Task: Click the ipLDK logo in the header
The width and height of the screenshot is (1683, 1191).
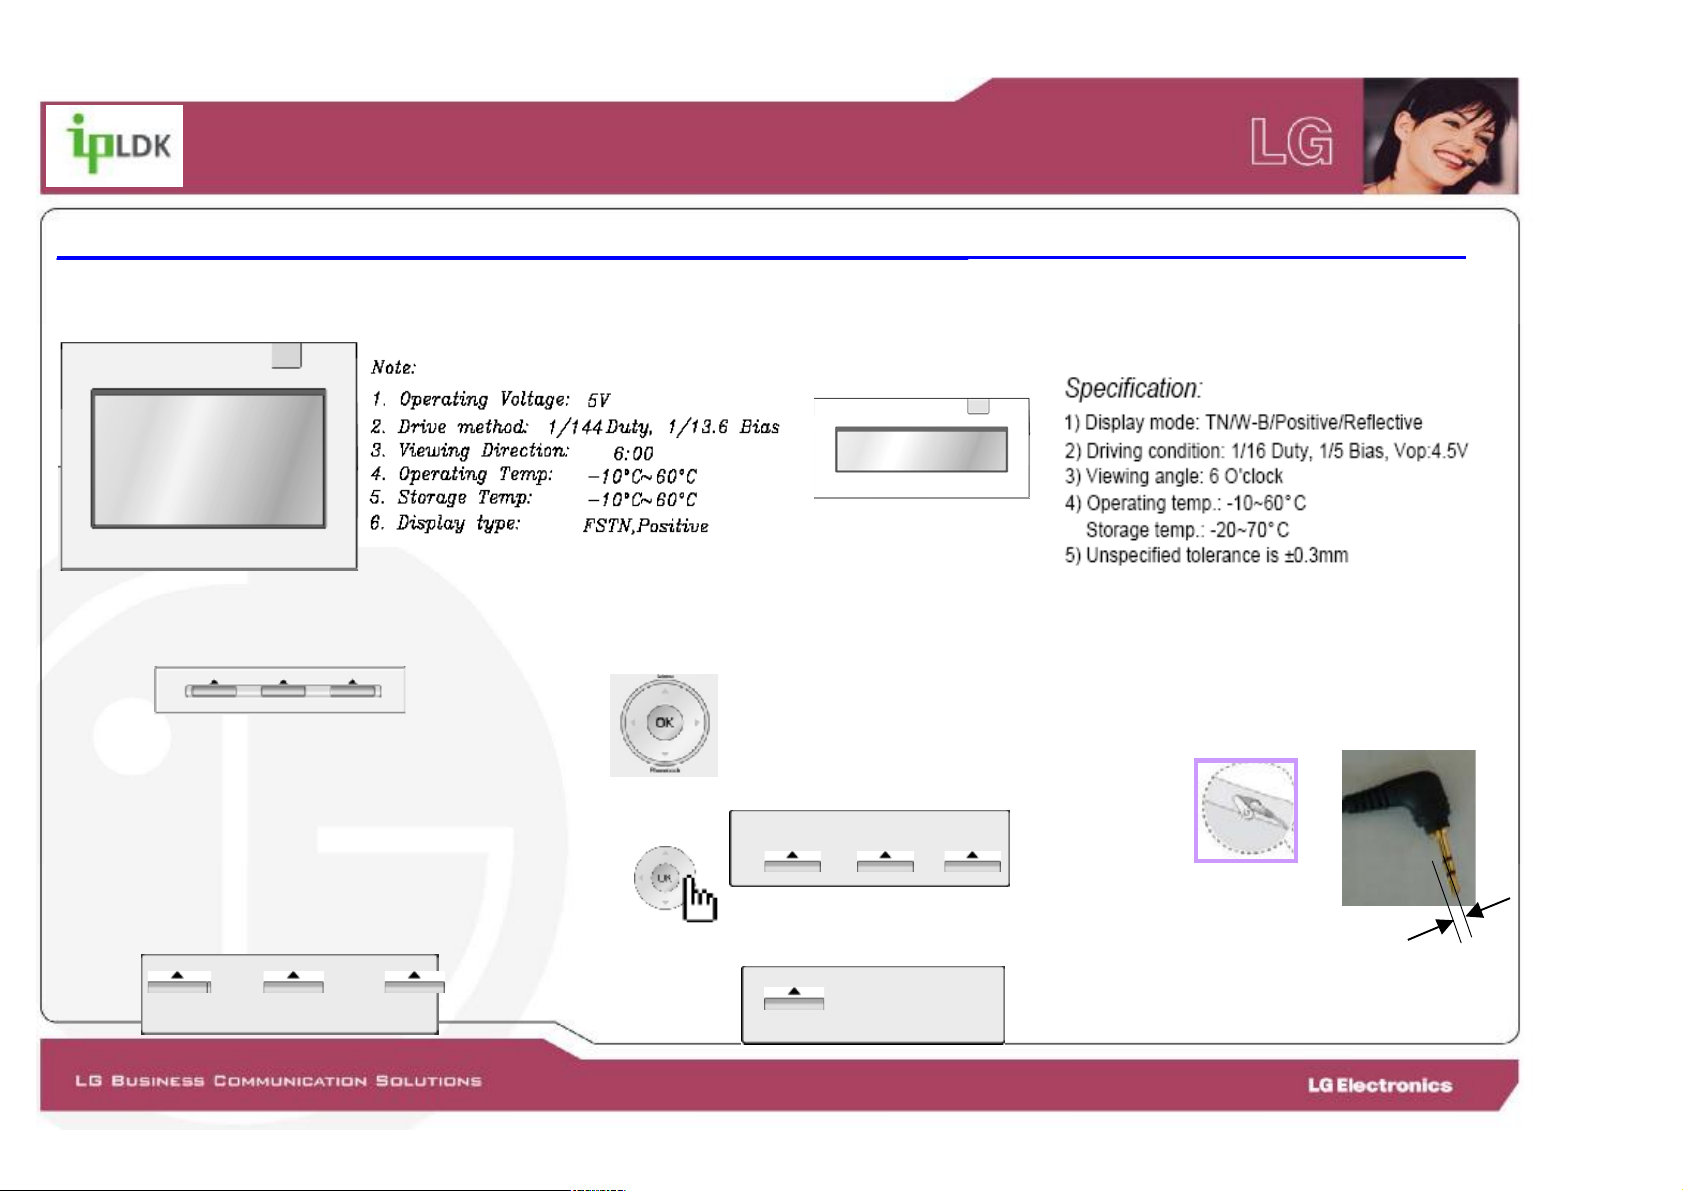Action: (x=114, y=146)
